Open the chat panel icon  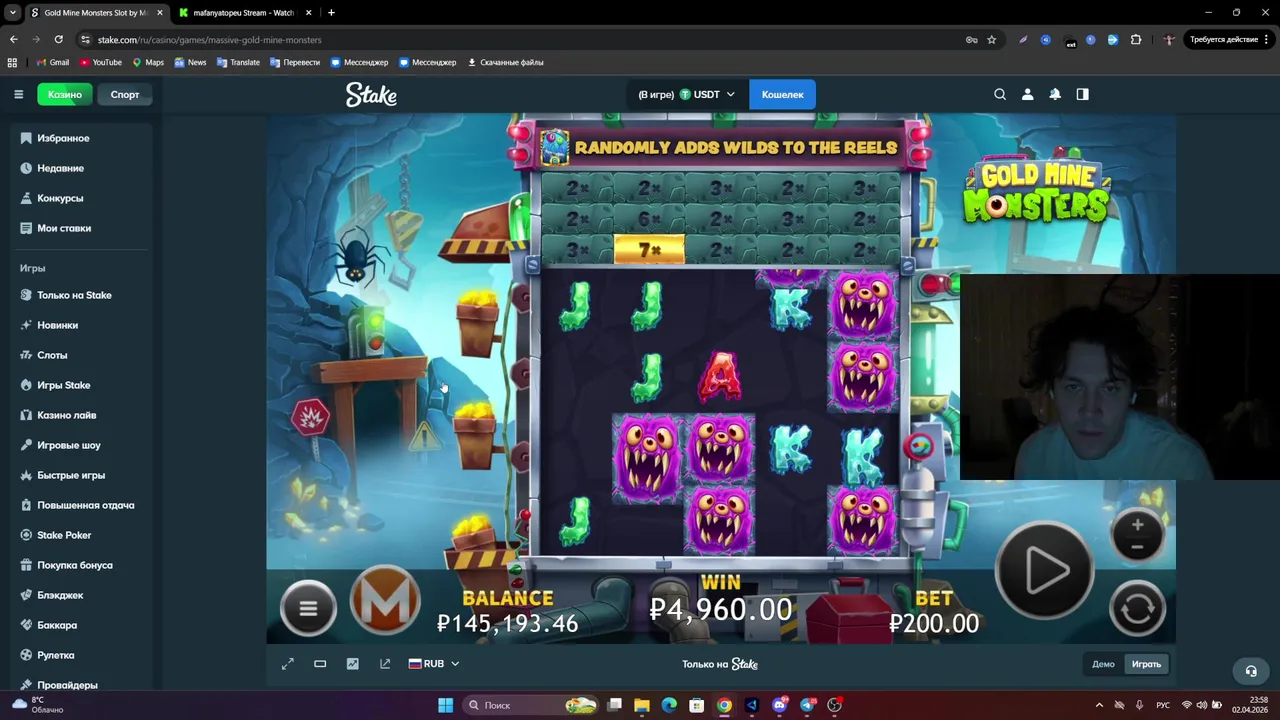coord(1082,94)
